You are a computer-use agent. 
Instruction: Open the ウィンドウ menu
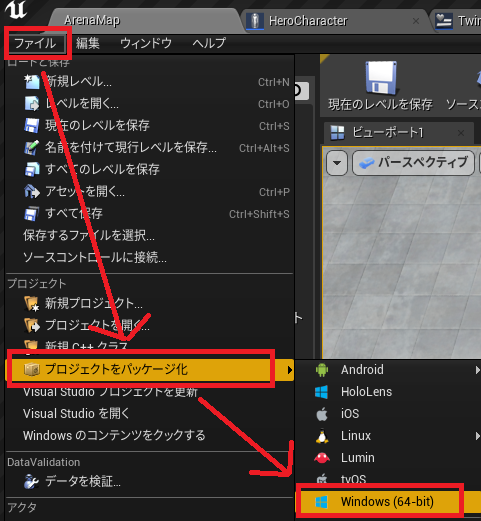click(x=146, y=43)
